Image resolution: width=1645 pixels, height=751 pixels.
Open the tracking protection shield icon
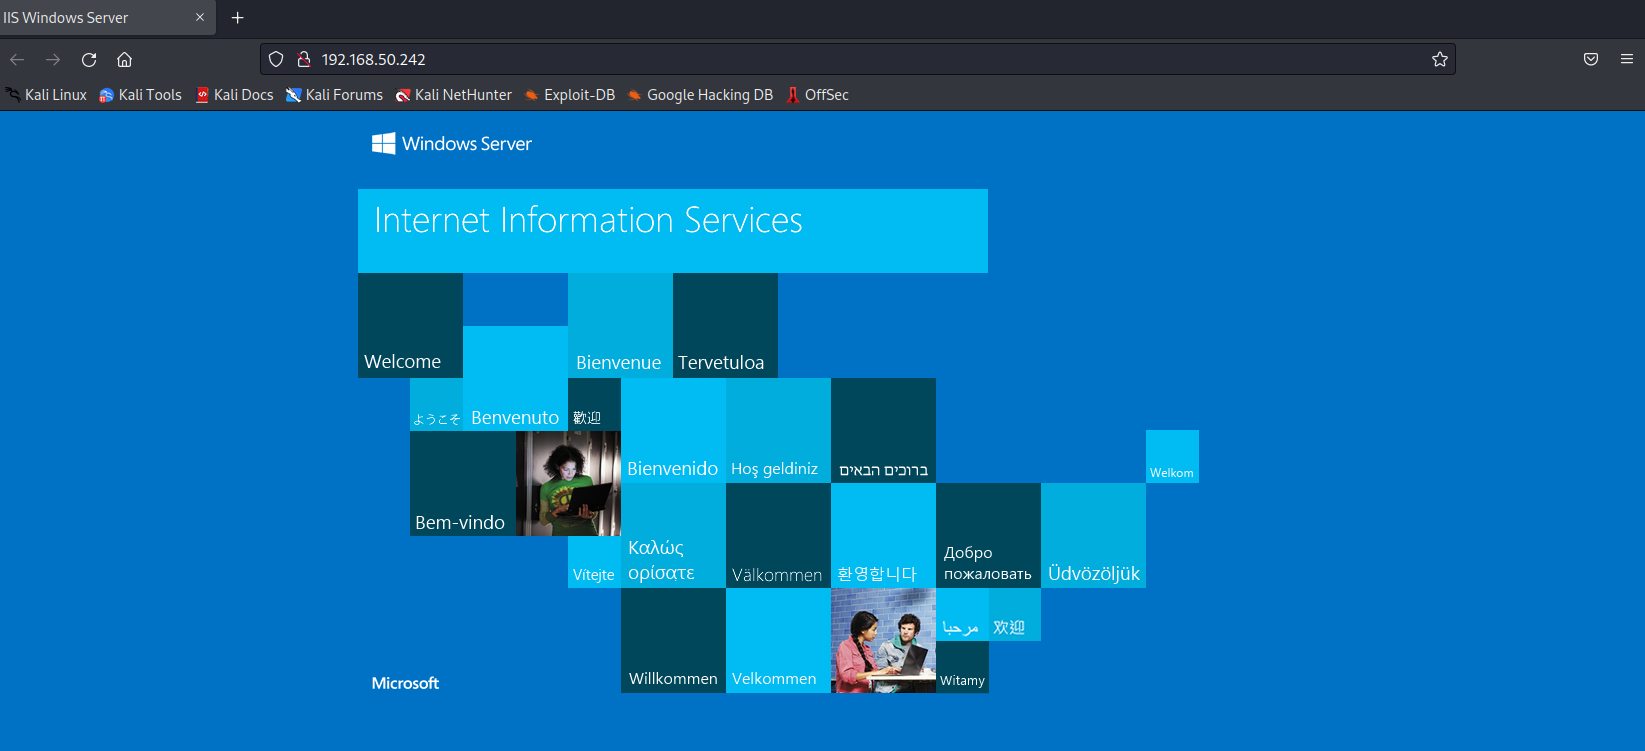pyautogui.click(x=277, y=60)
